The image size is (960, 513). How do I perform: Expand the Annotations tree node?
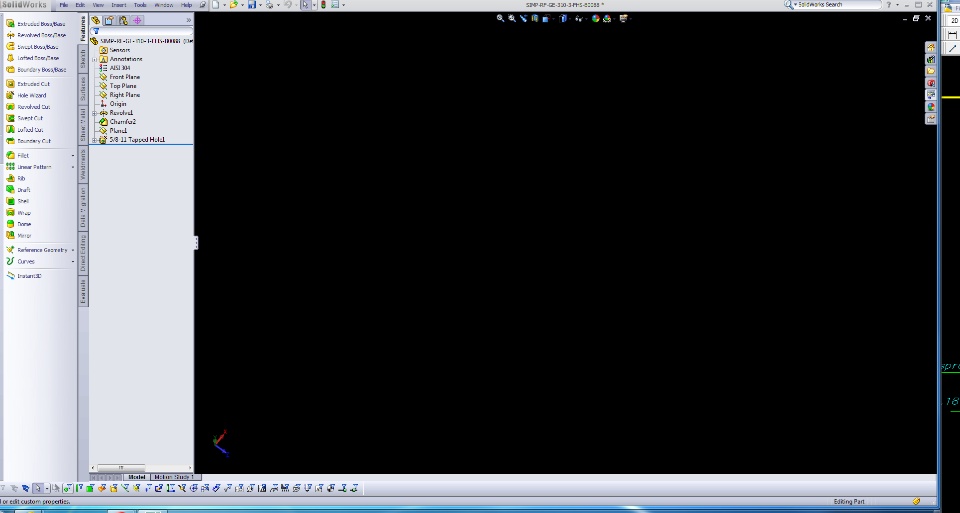click(x=95, y=59)
